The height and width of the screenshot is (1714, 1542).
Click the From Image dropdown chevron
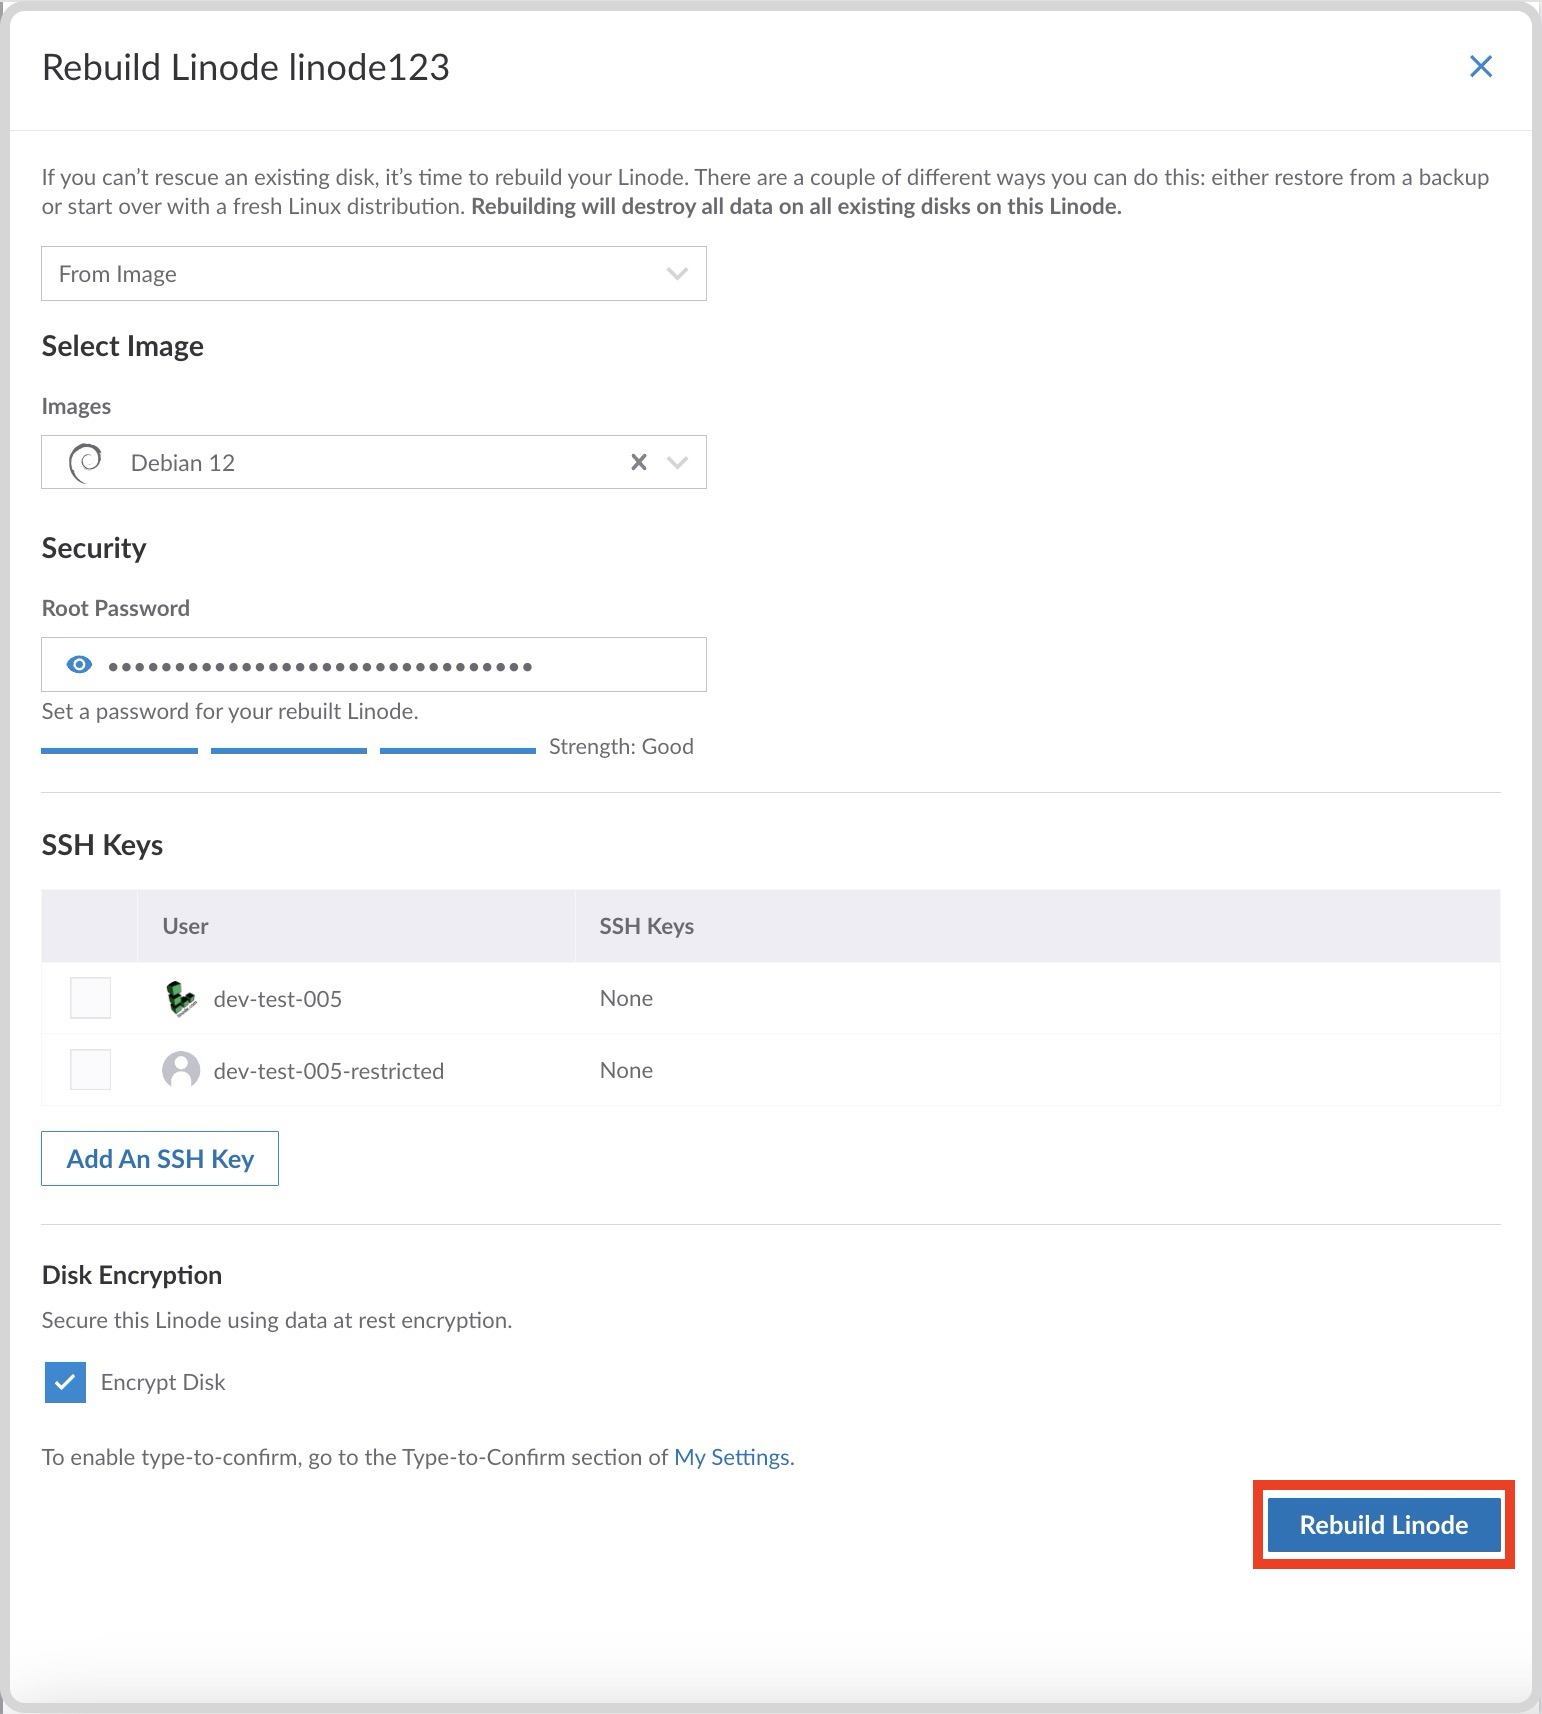pos(678,274)
